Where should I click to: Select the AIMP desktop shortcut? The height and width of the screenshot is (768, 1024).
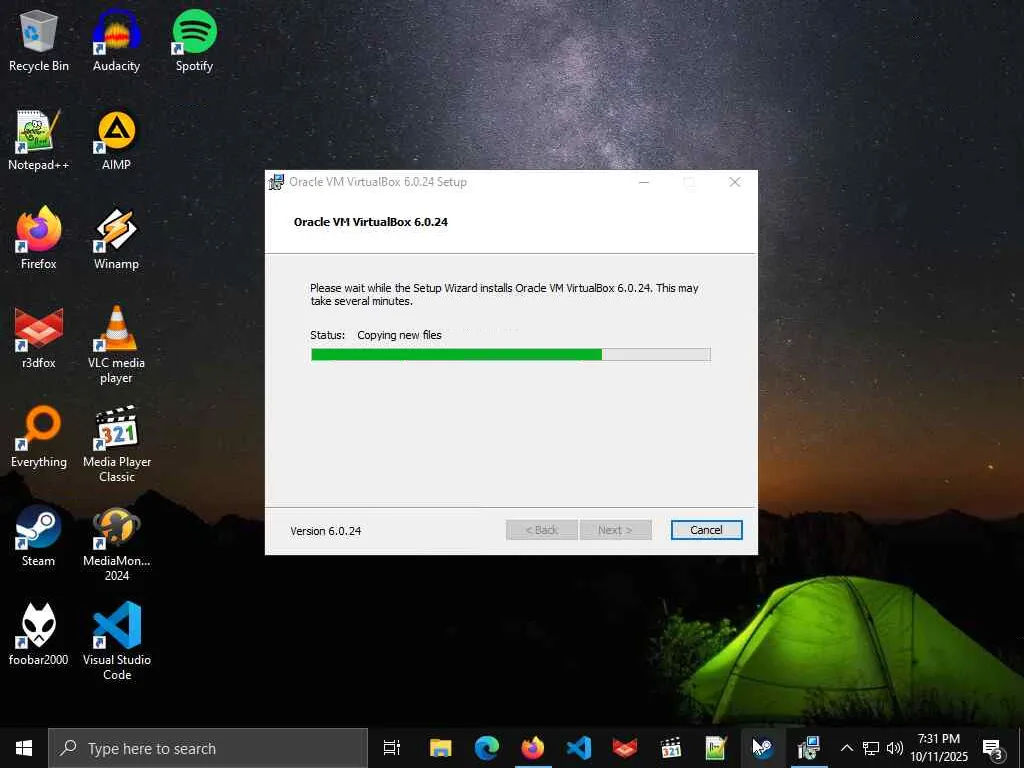[116, 140]
